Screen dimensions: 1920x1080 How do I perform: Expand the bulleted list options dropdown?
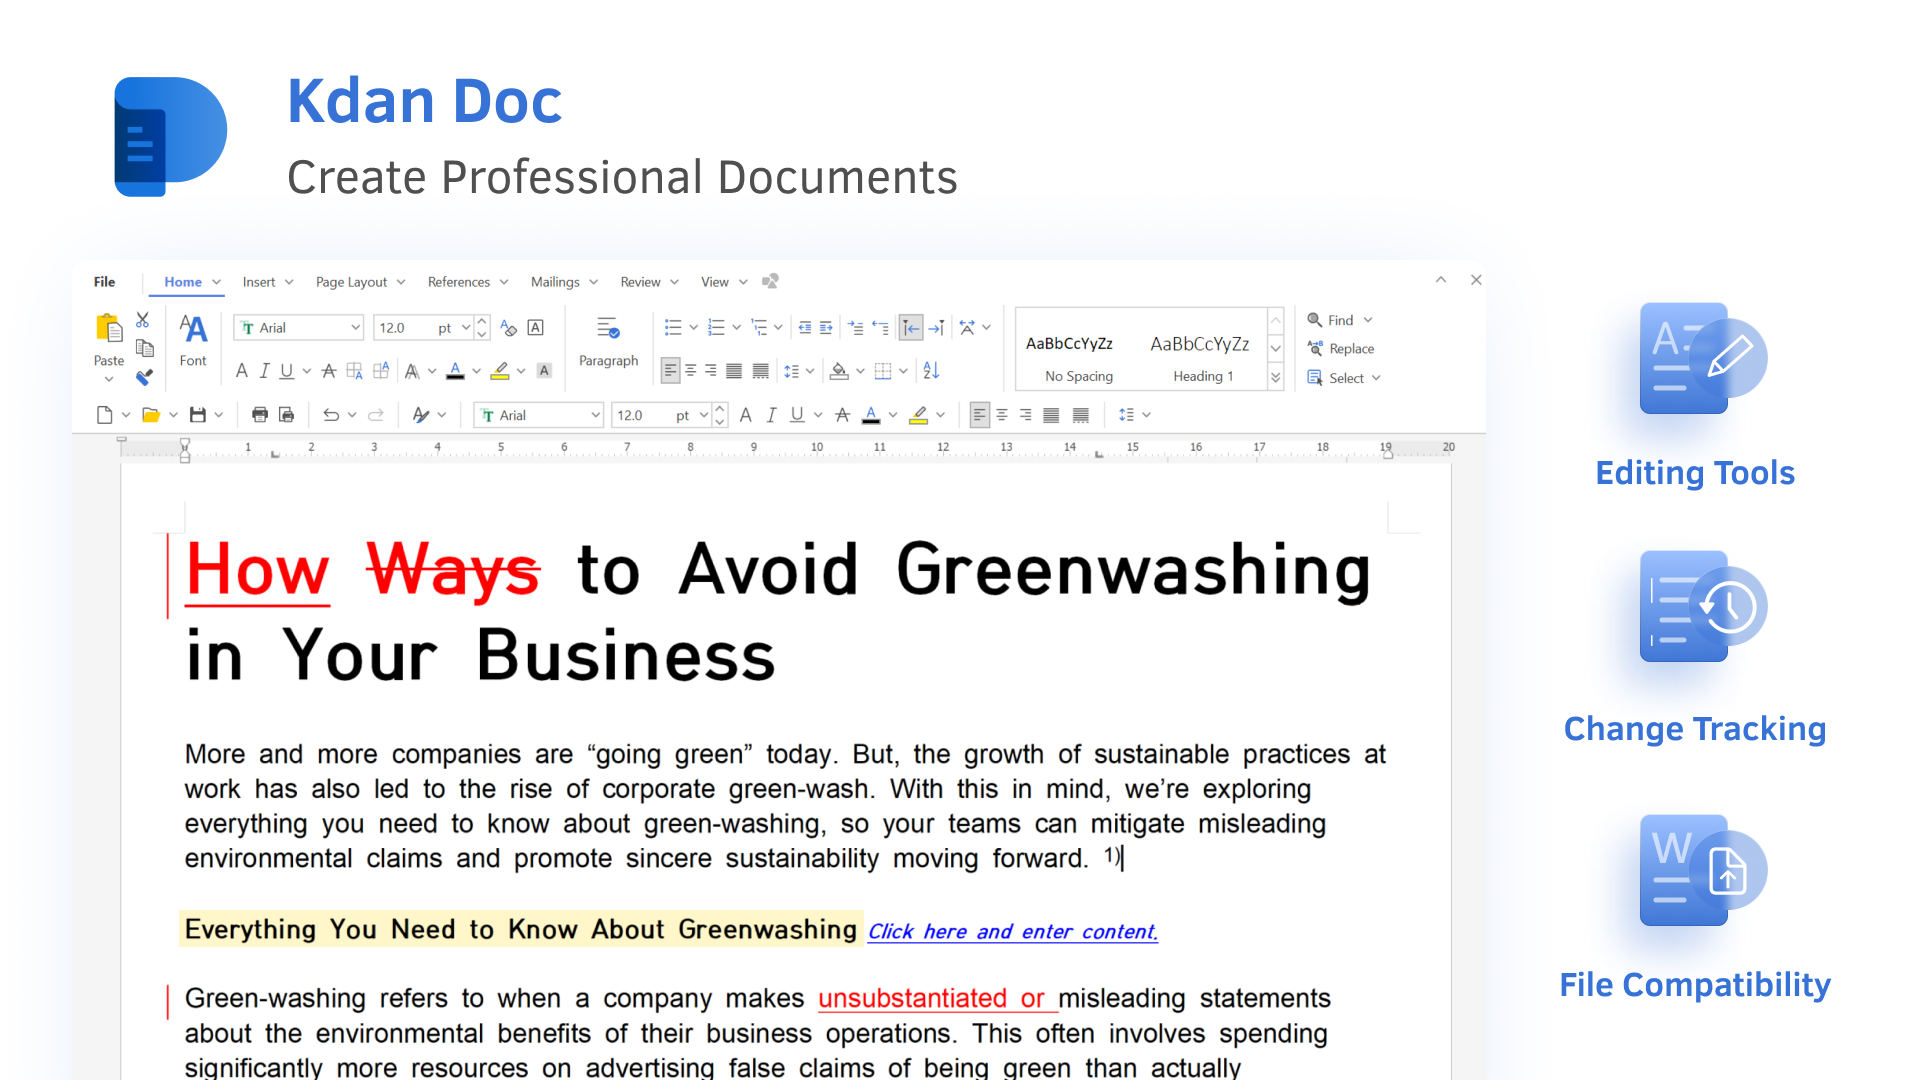click(694, 327)
